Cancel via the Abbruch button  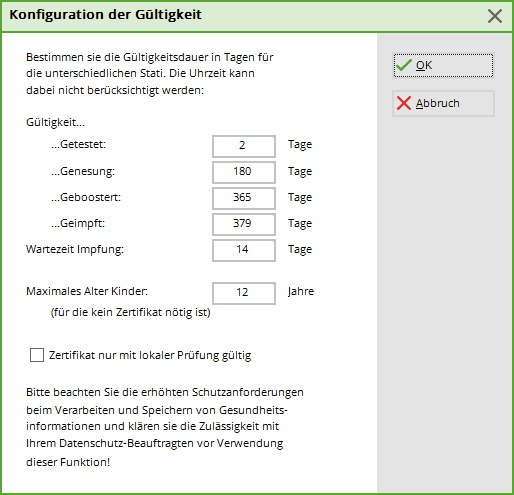443,103
